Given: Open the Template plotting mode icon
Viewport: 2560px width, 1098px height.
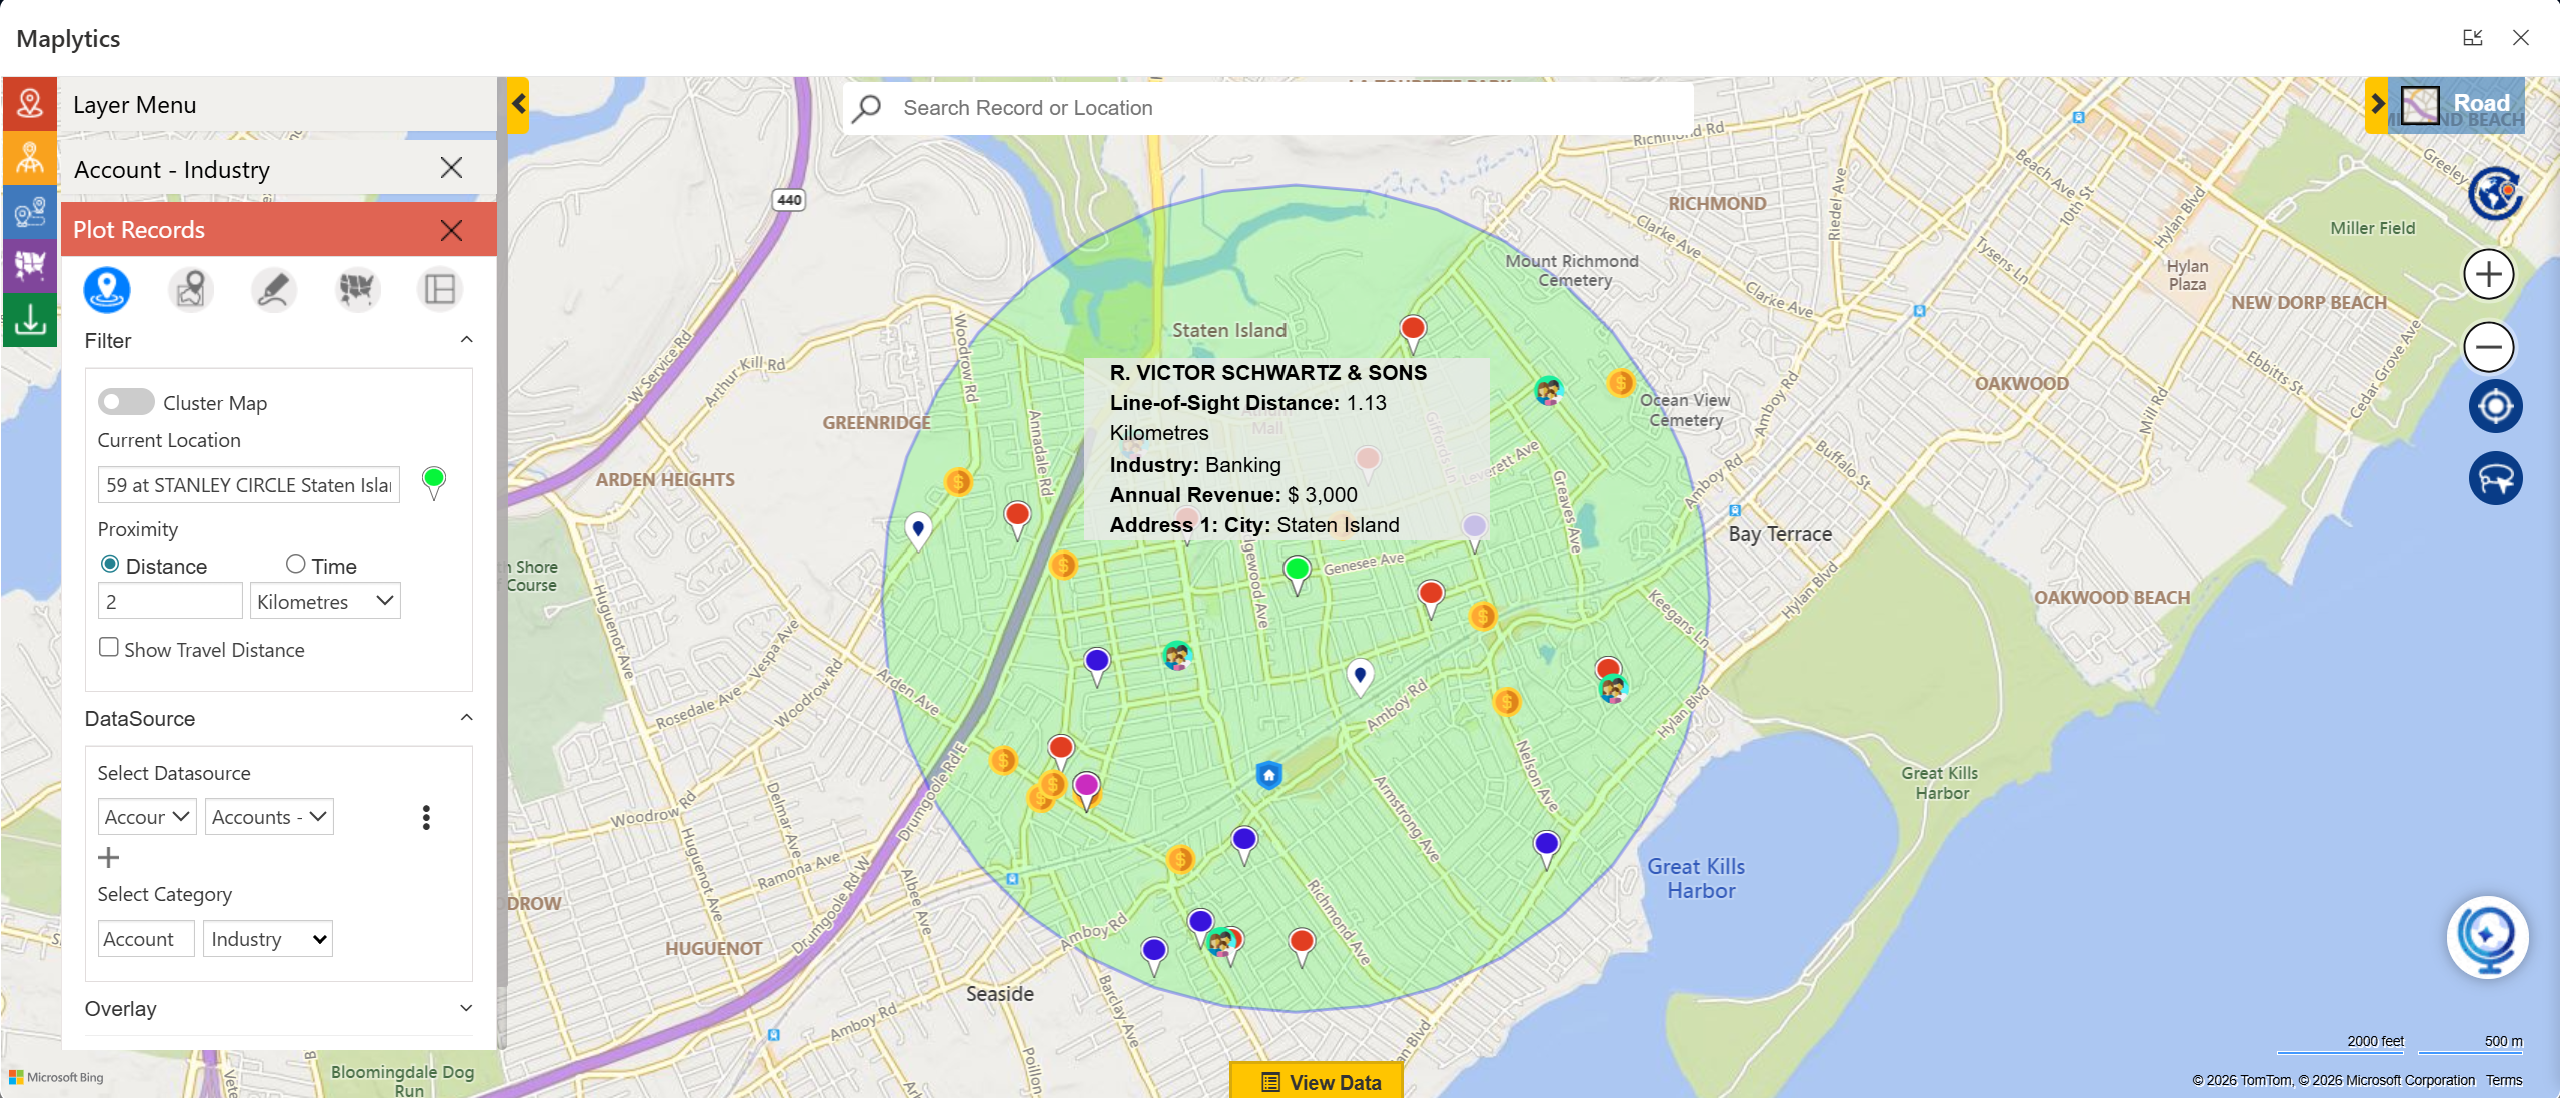Looking at the screenshot, I should (x=440, y=290).
